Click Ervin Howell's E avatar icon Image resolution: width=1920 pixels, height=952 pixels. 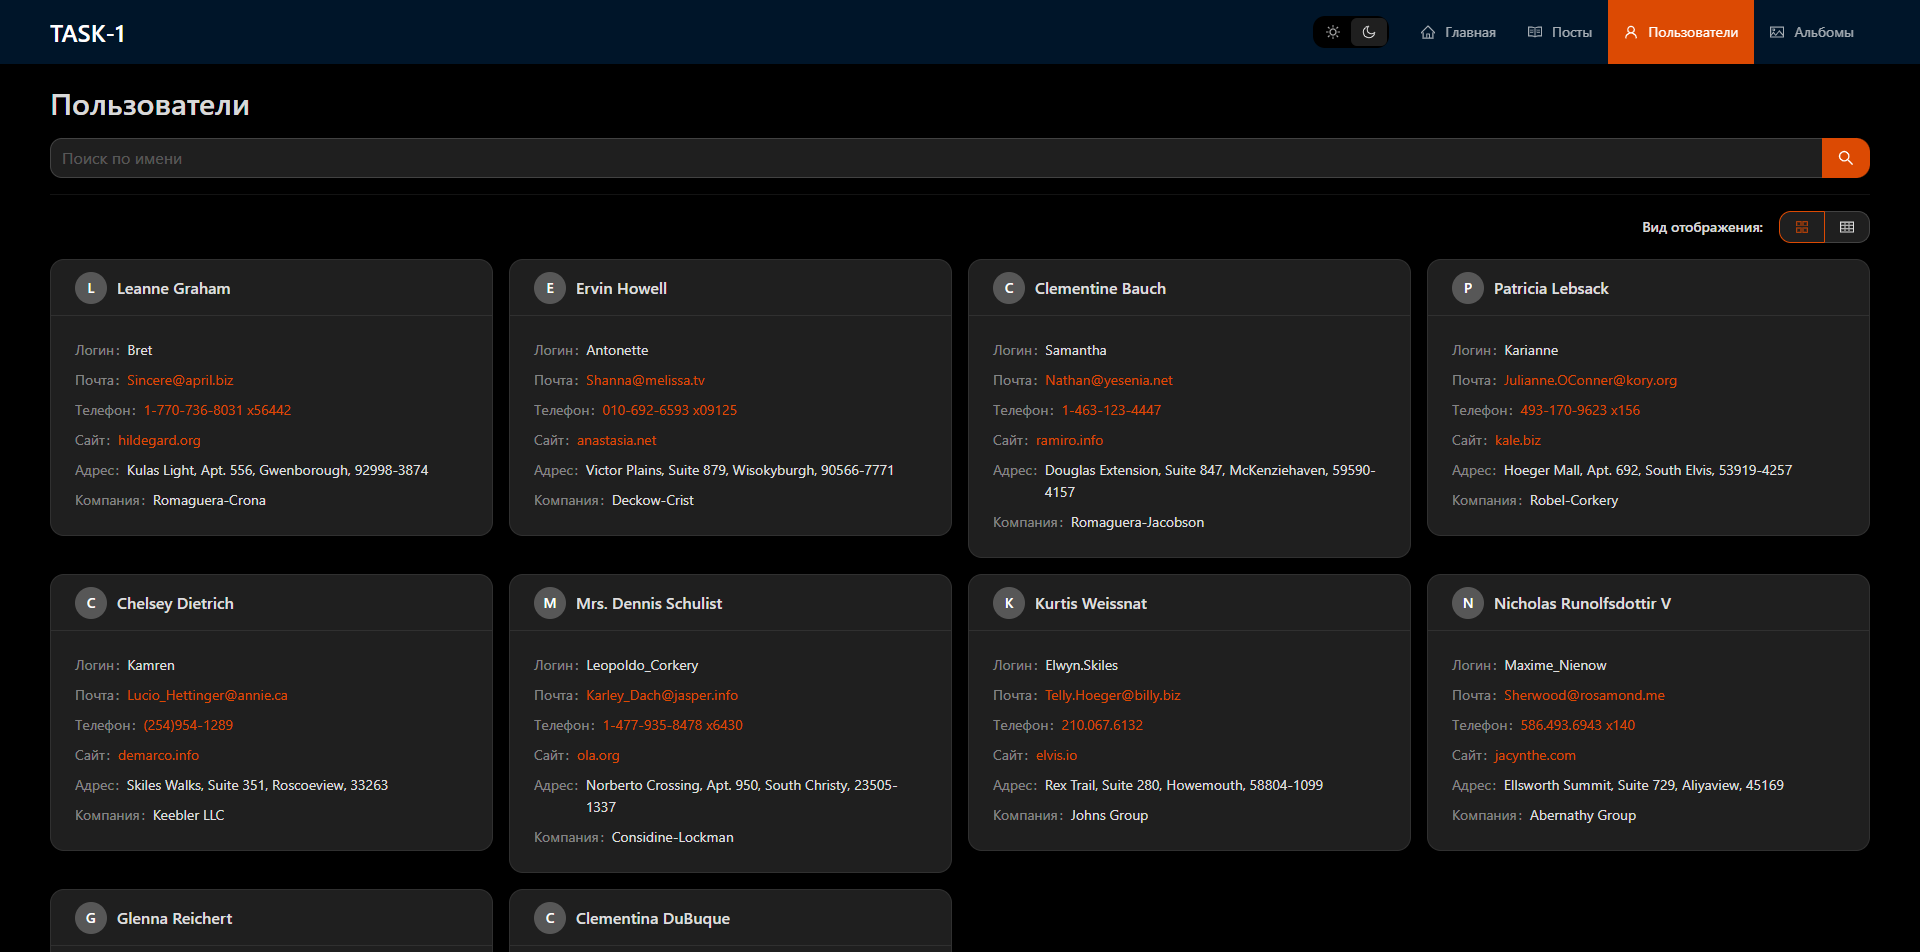(550, 288)
